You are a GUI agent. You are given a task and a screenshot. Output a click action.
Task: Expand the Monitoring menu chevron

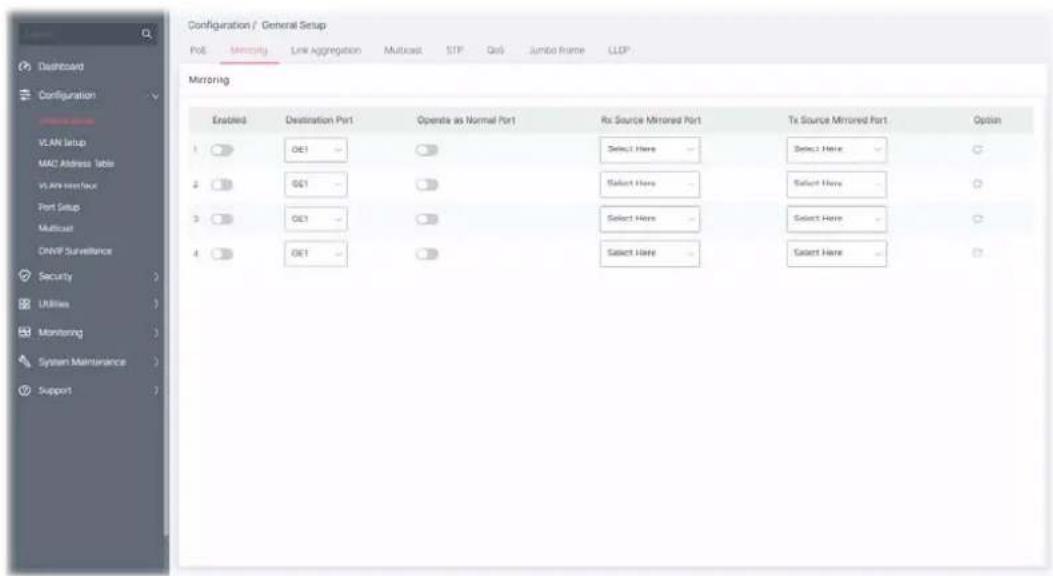(x=156, y=333)
